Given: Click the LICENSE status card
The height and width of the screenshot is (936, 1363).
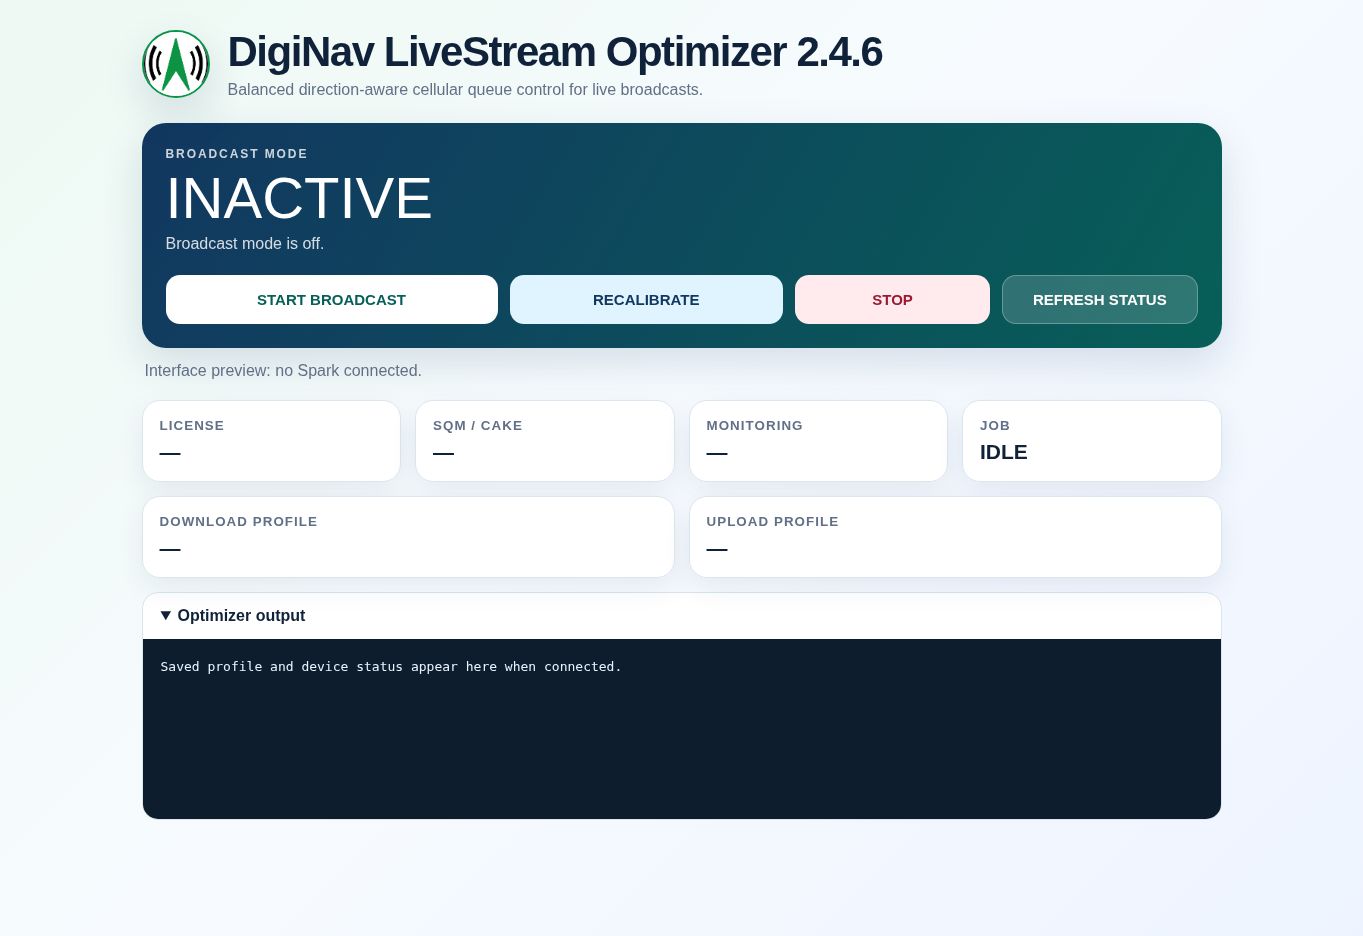Looking at the screenshot, I should [271, 441].
